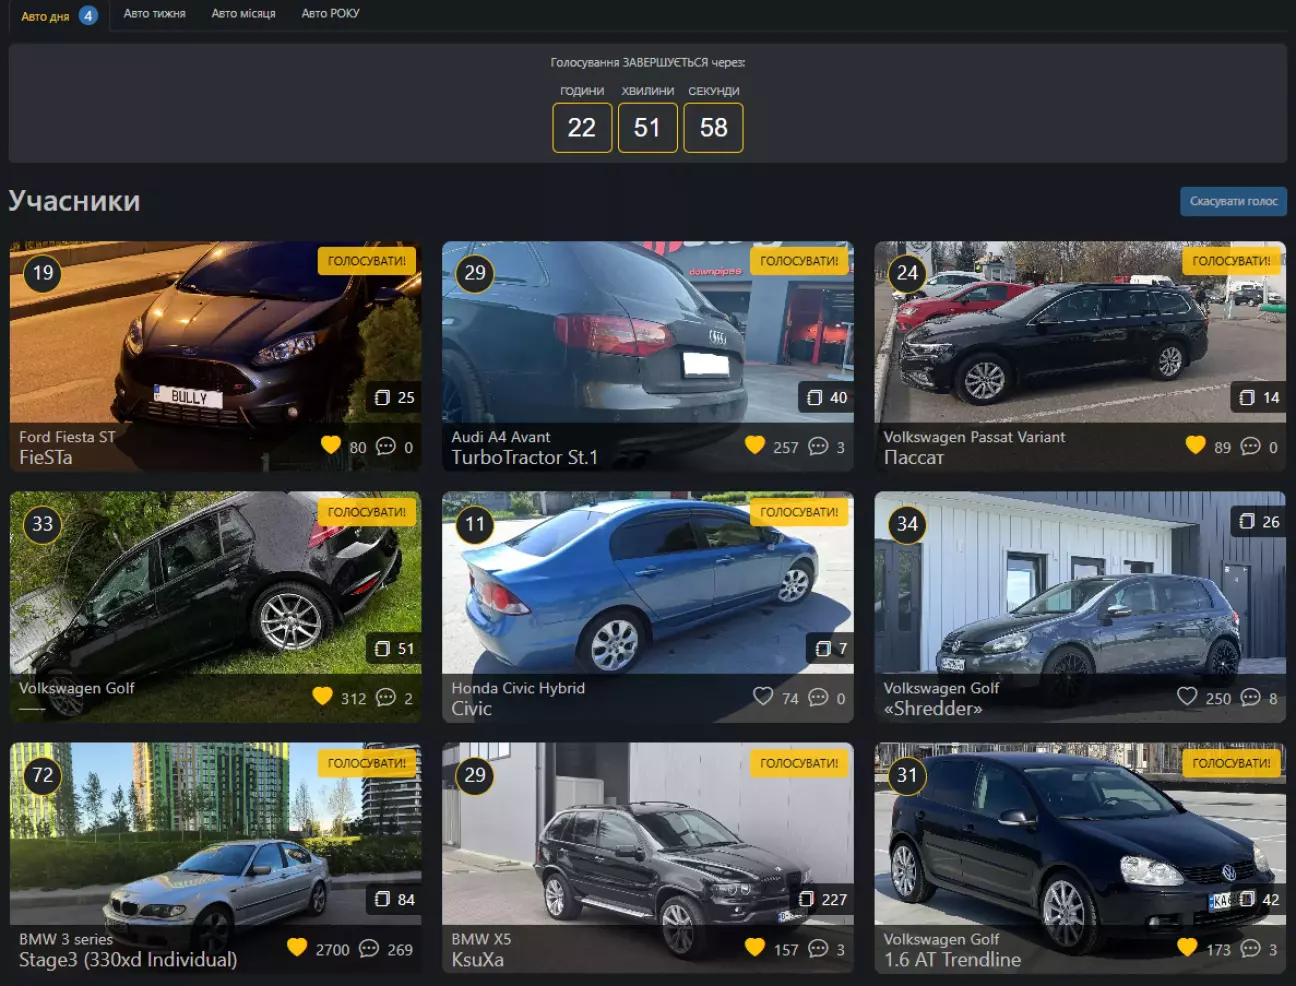Open comments on Golf 1.6 AT Trendline
The width and height of the screenshot is (1296, 986).
pyautogui.click(x=1250, y=948)
